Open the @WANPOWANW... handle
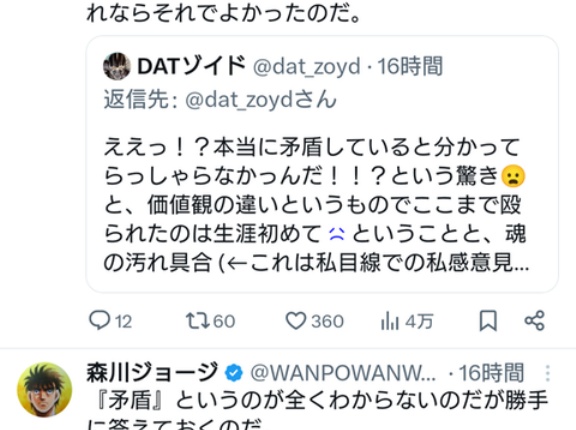The width and height of the screenshot is (576, 430). (x=343, y=373)
